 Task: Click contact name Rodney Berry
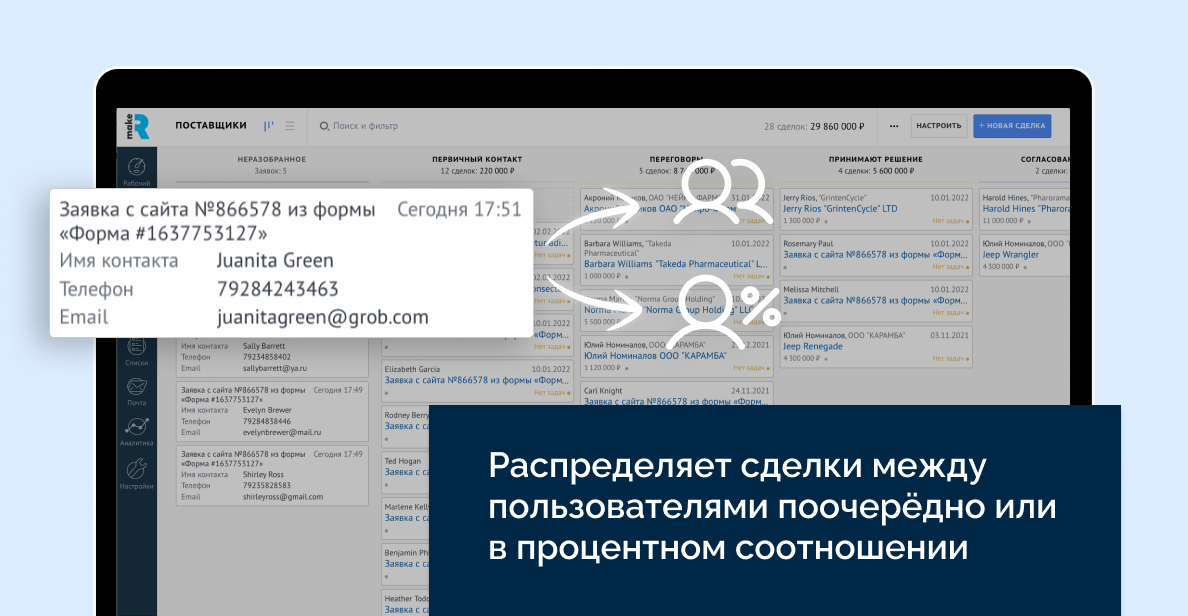[x=406, y=415]
